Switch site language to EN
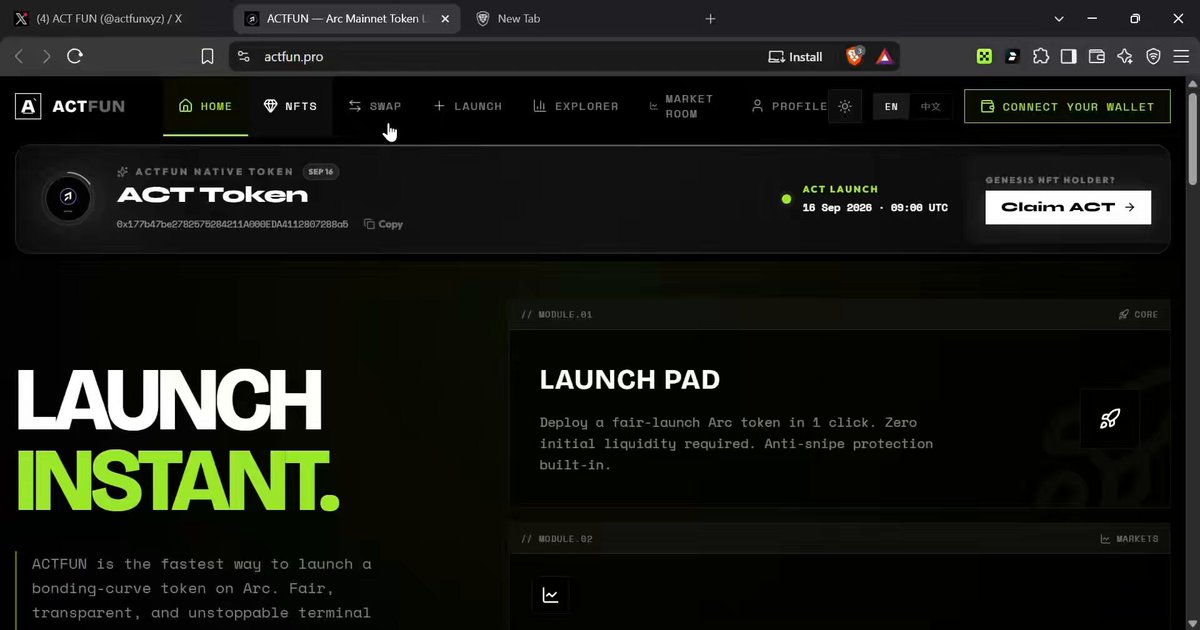The width and height of the screenshot is (1200, 630). (891, 106)
